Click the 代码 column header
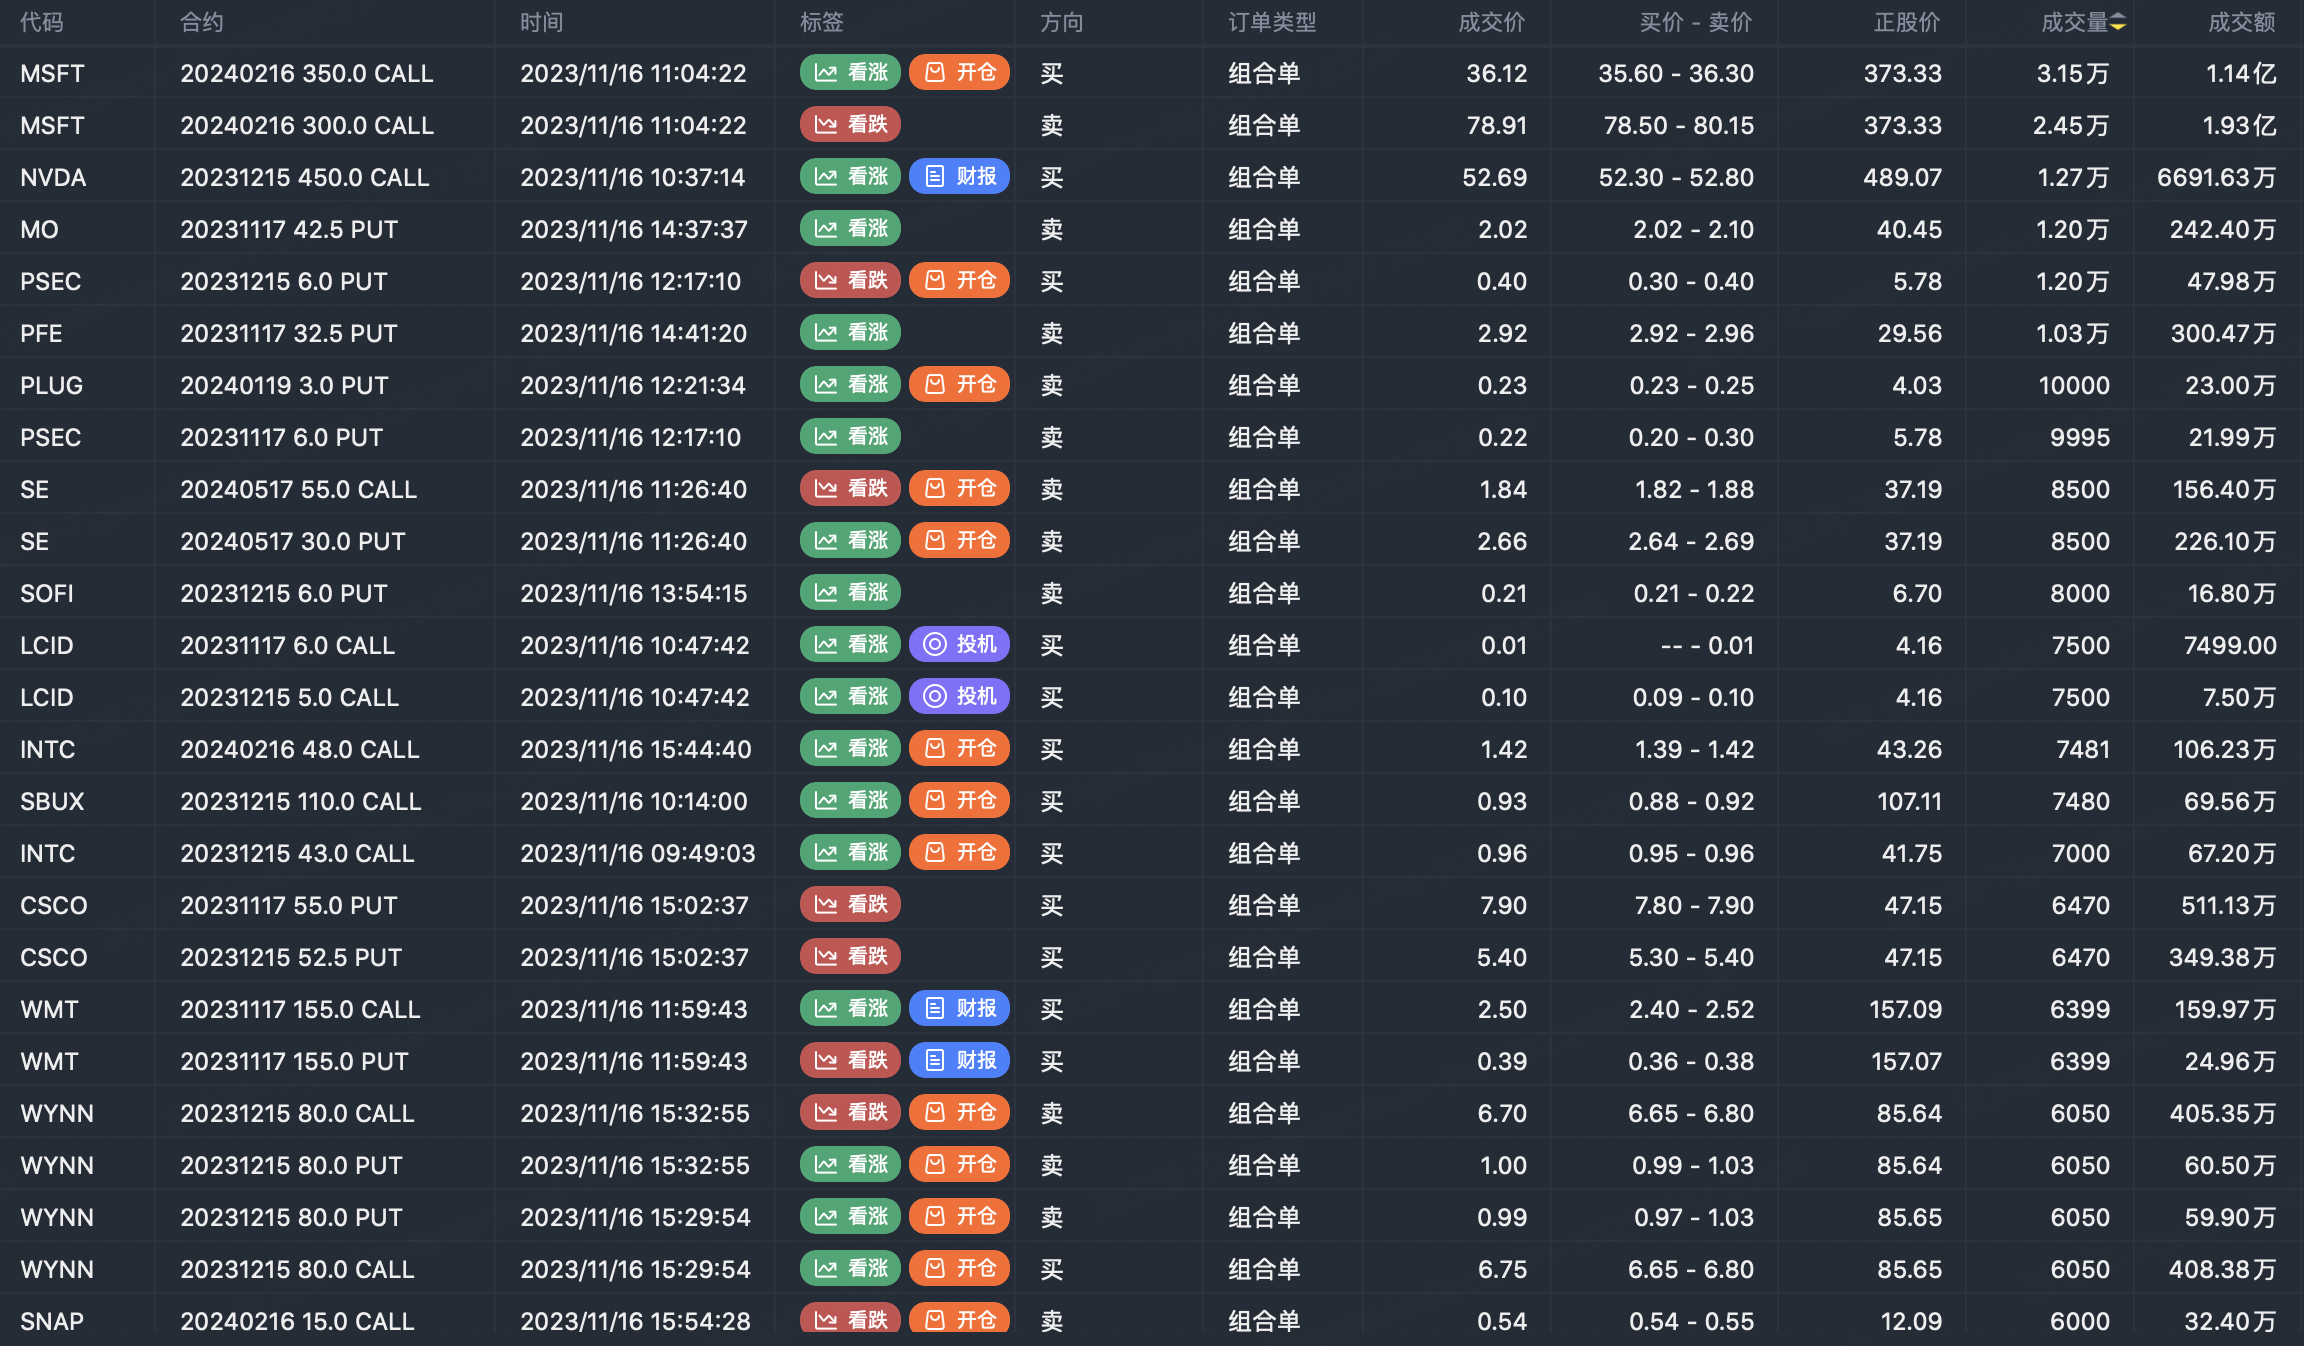The width and height of the screenshot is (2304, 1346). click(x=42, y=22)
